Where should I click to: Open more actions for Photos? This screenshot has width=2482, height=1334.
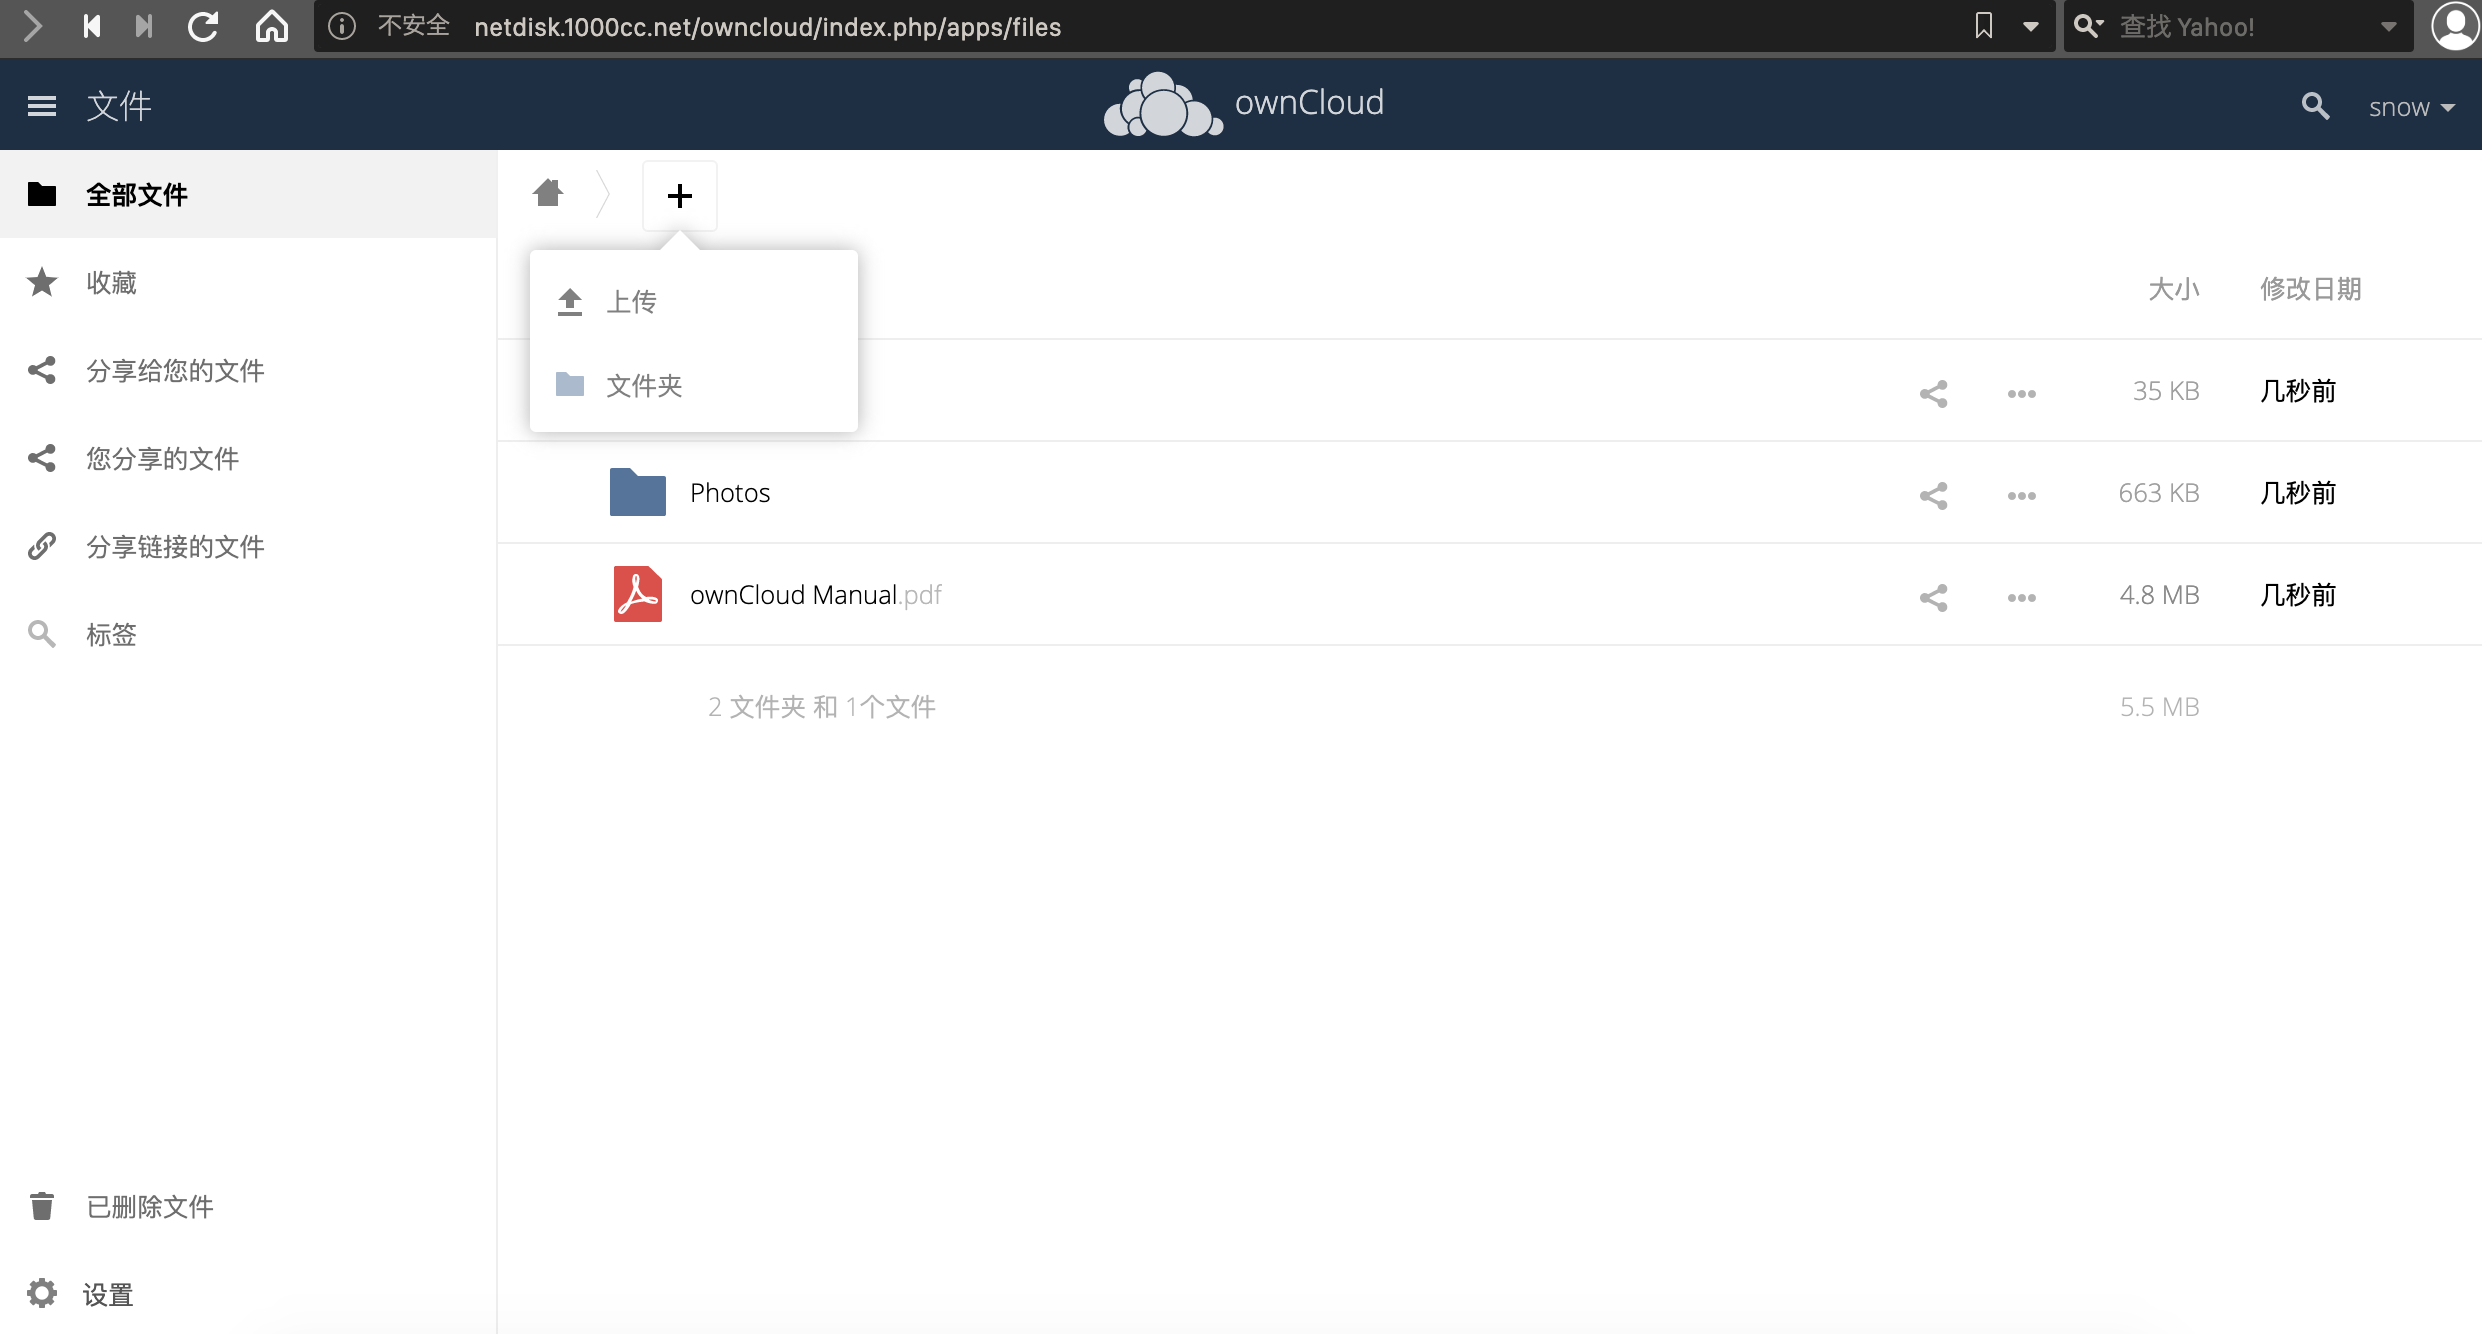click(x=2022, y=496)
